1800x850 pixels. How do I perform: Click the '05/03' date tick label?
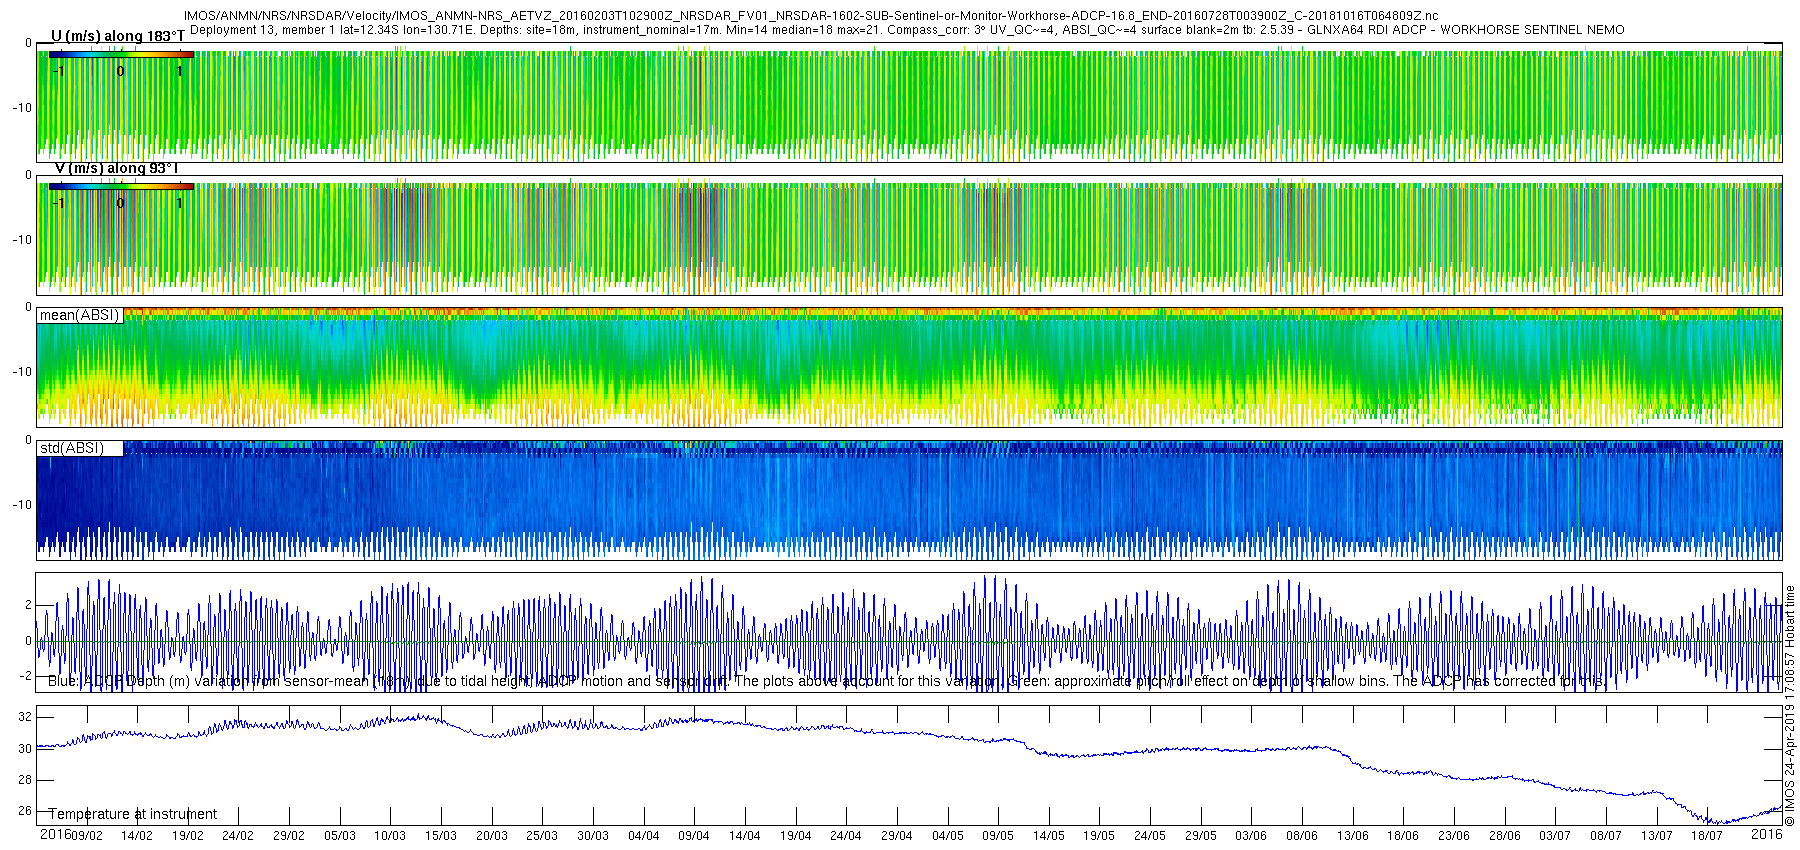tap(340, 836)
